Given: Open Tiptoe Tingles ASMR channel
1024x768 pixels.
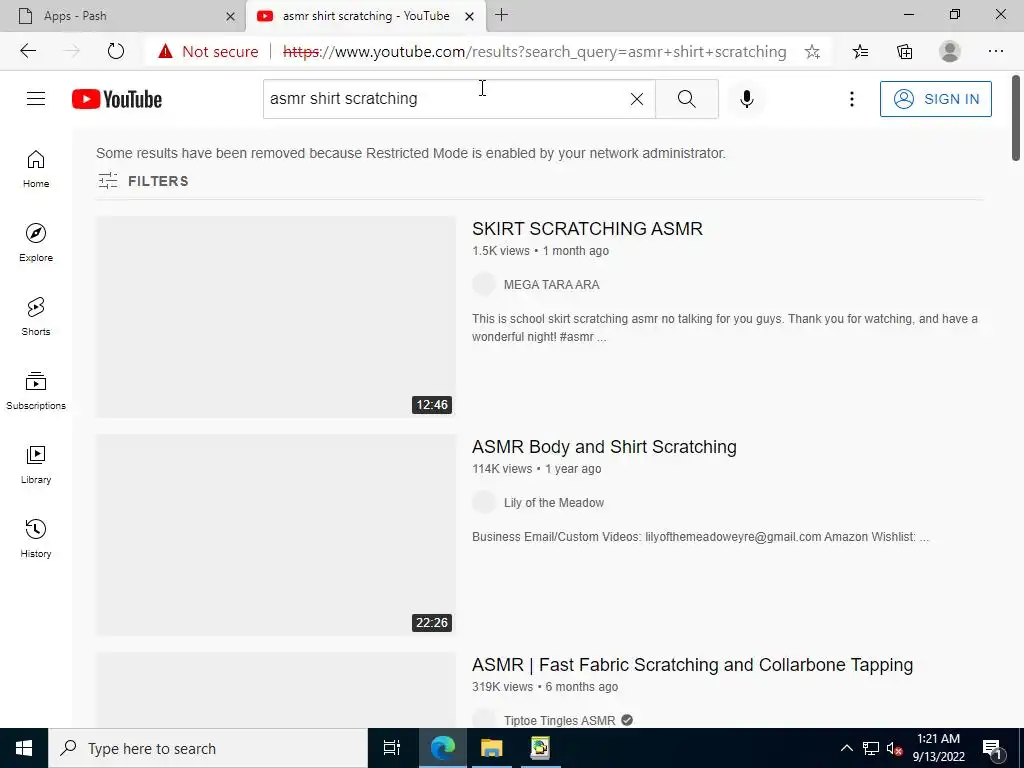Looking at the screenshot, I should (559, 720).
